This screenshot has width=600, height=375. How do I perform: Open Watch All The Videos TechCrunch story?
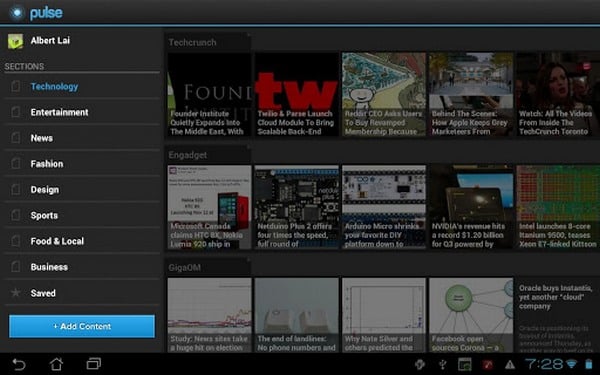(558, 95)
